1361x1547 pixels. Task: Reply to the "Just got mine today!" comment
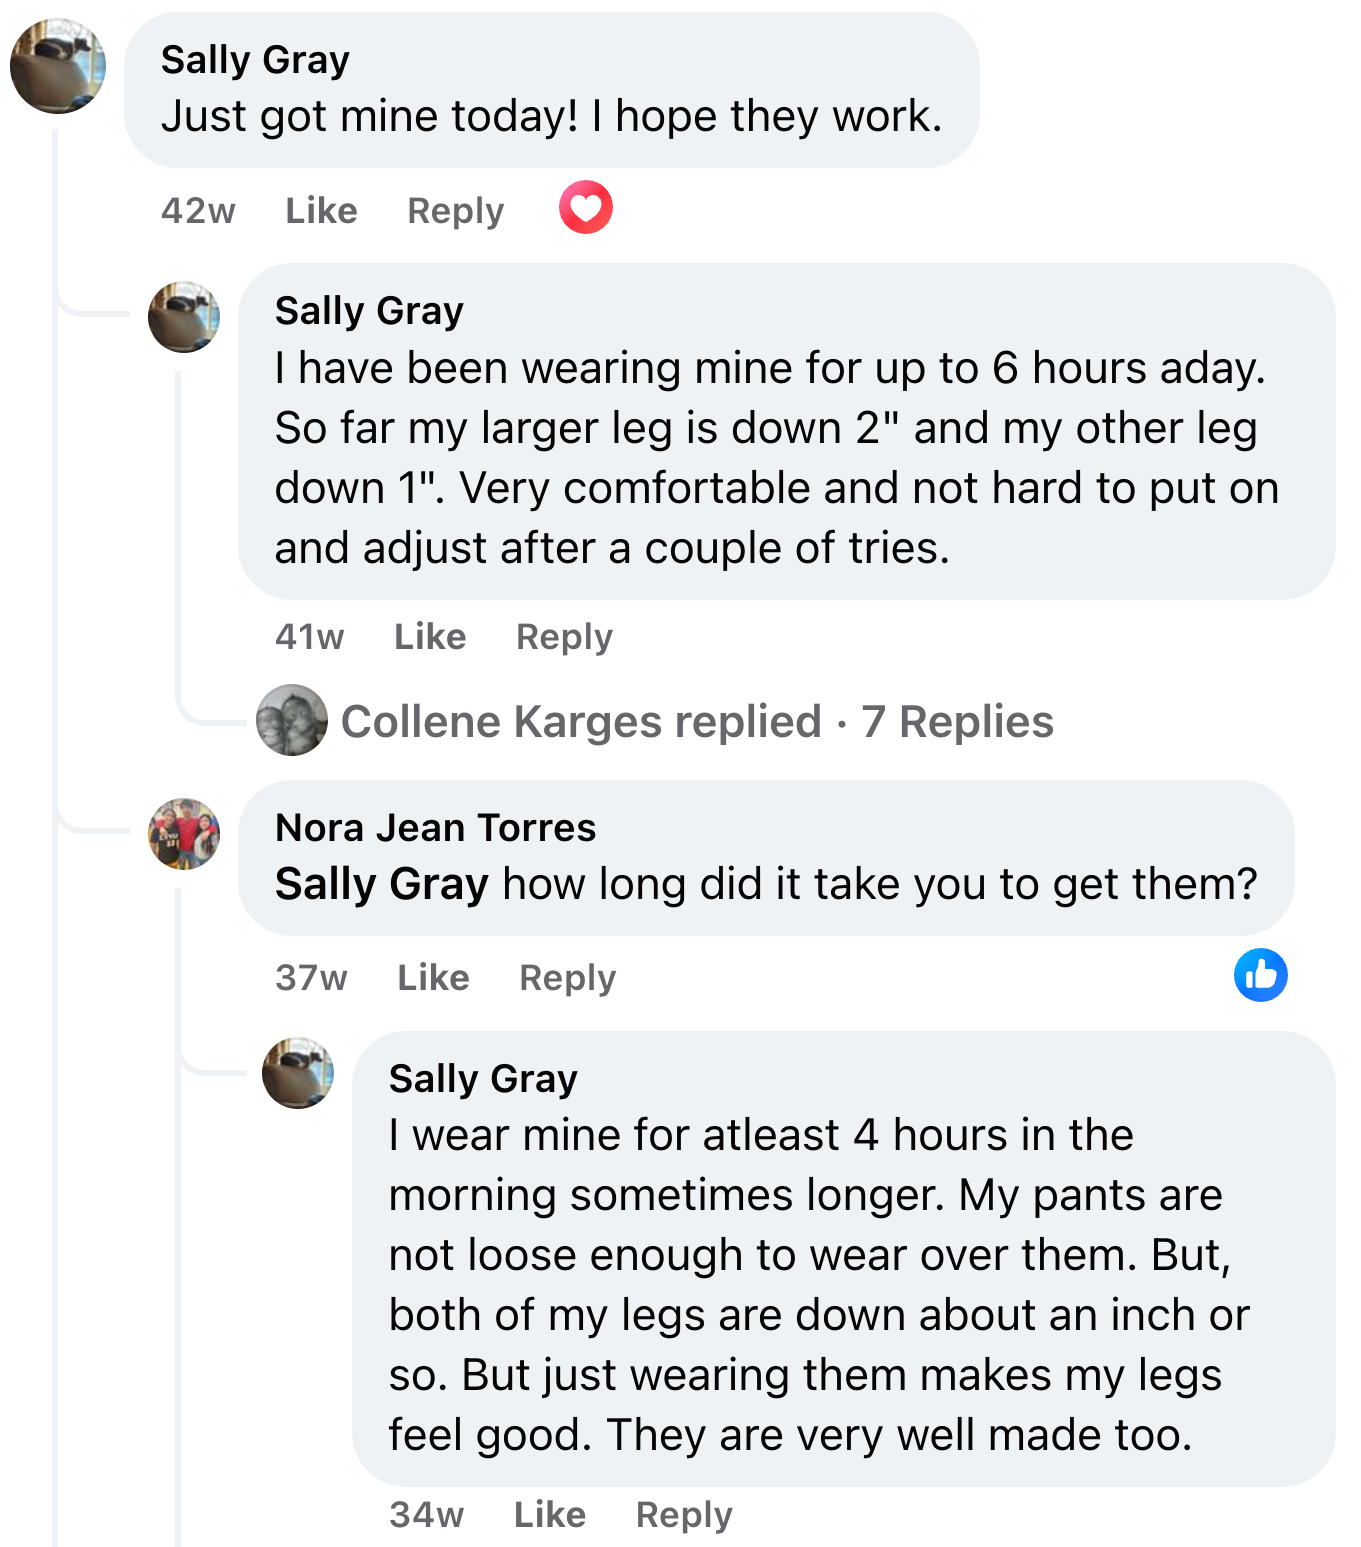point(455,211)
